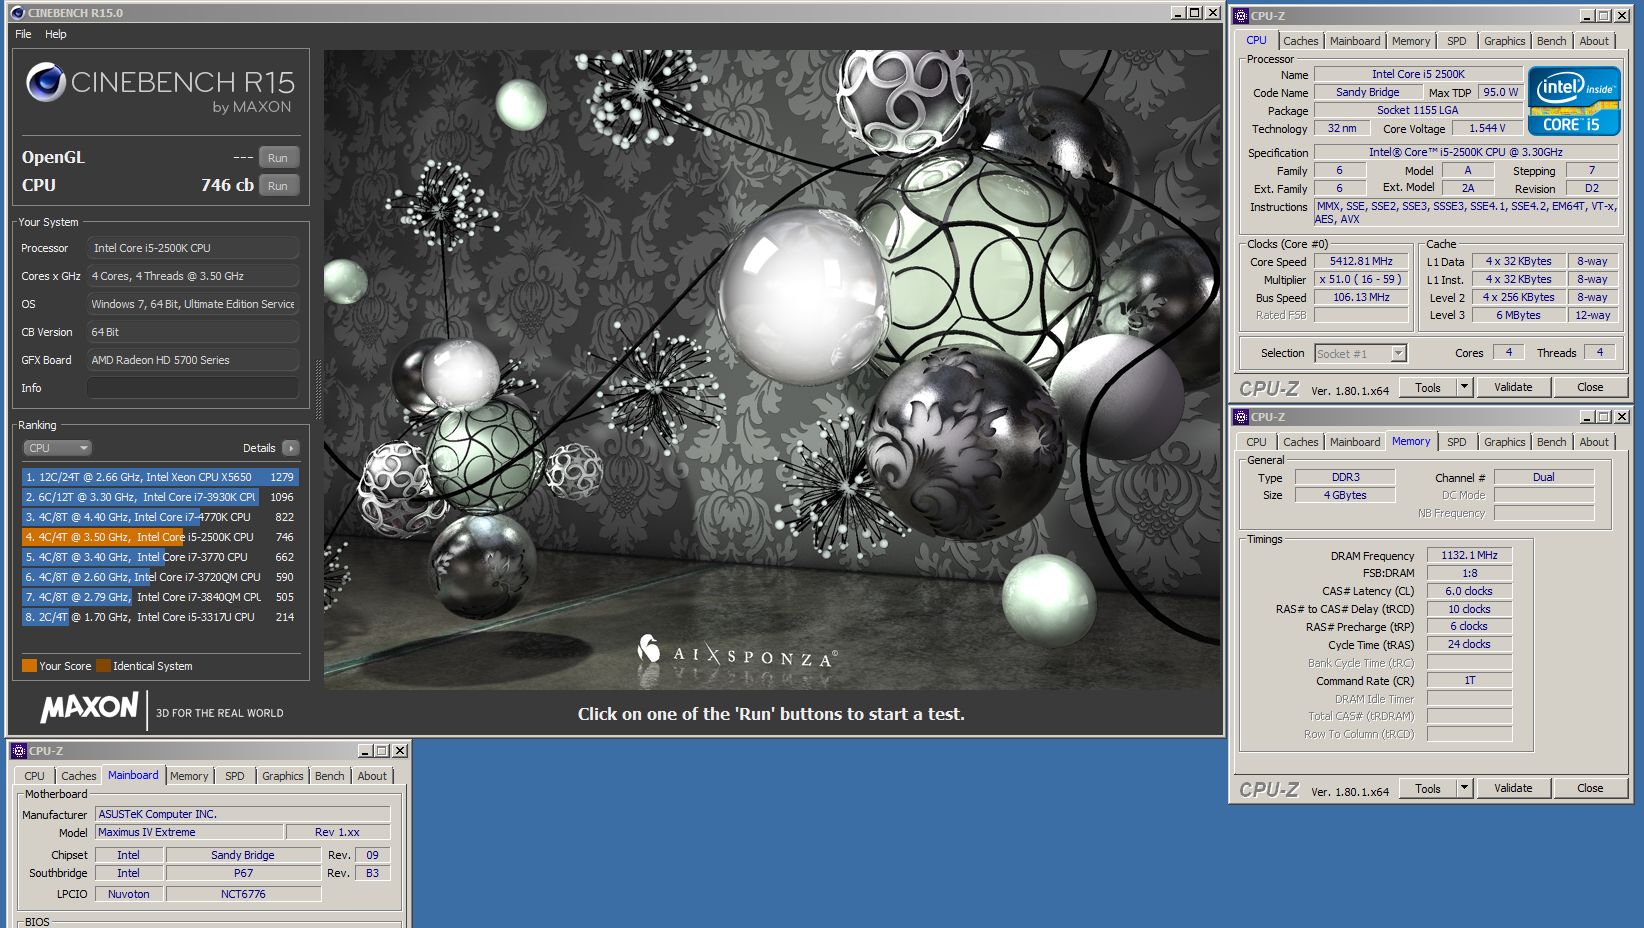Run the OpenGL benchmark
The image size is (1644, 928).
pyautogui.click(x=278, y=158)
